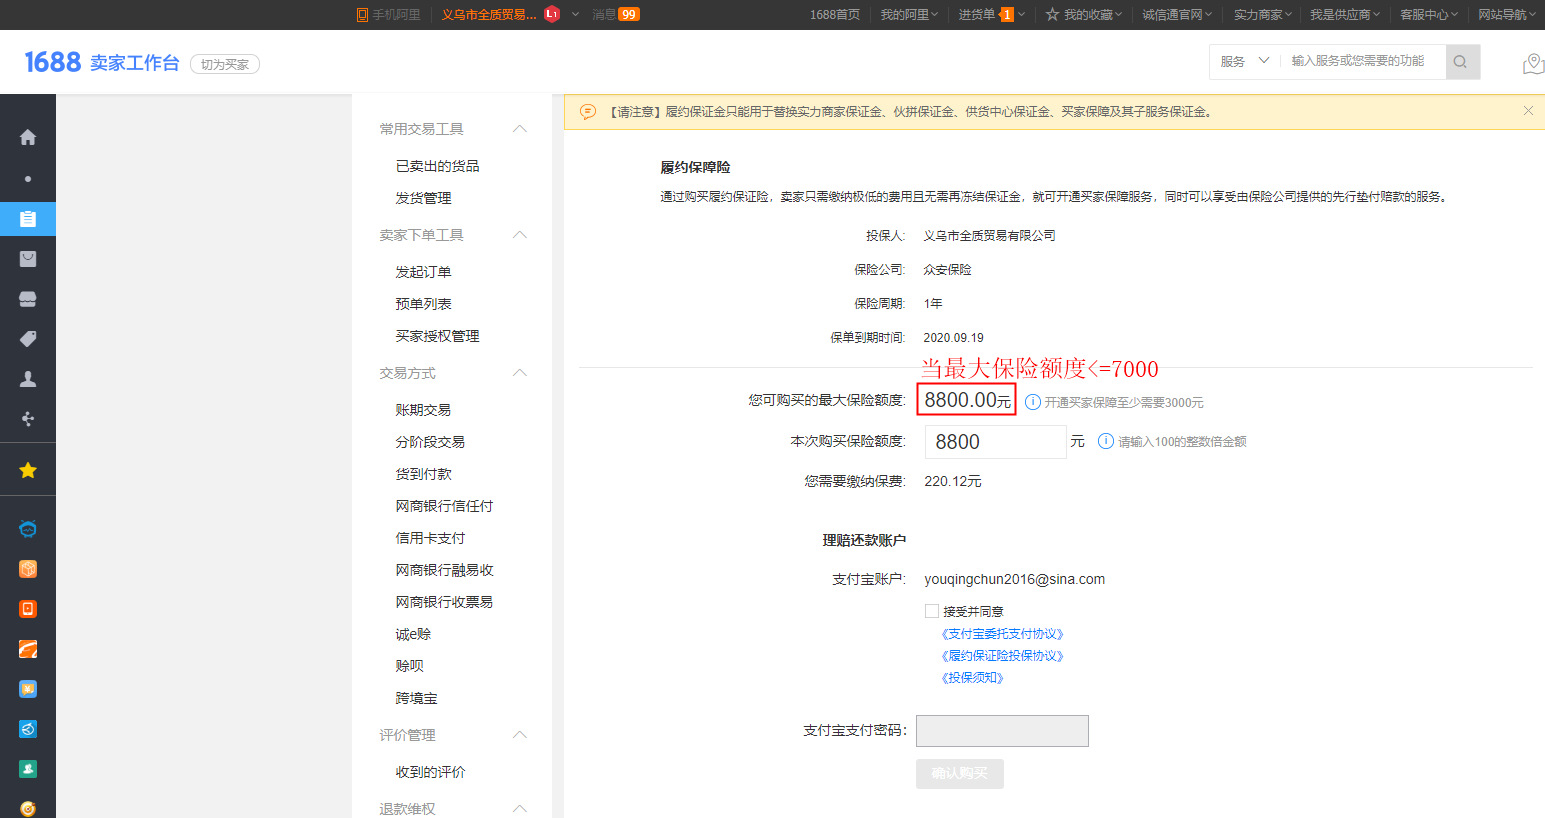The height and width of the screenshot is (818, 1545).
Task: Open the 网站导航 dropdown
Action: point(1507,14)
